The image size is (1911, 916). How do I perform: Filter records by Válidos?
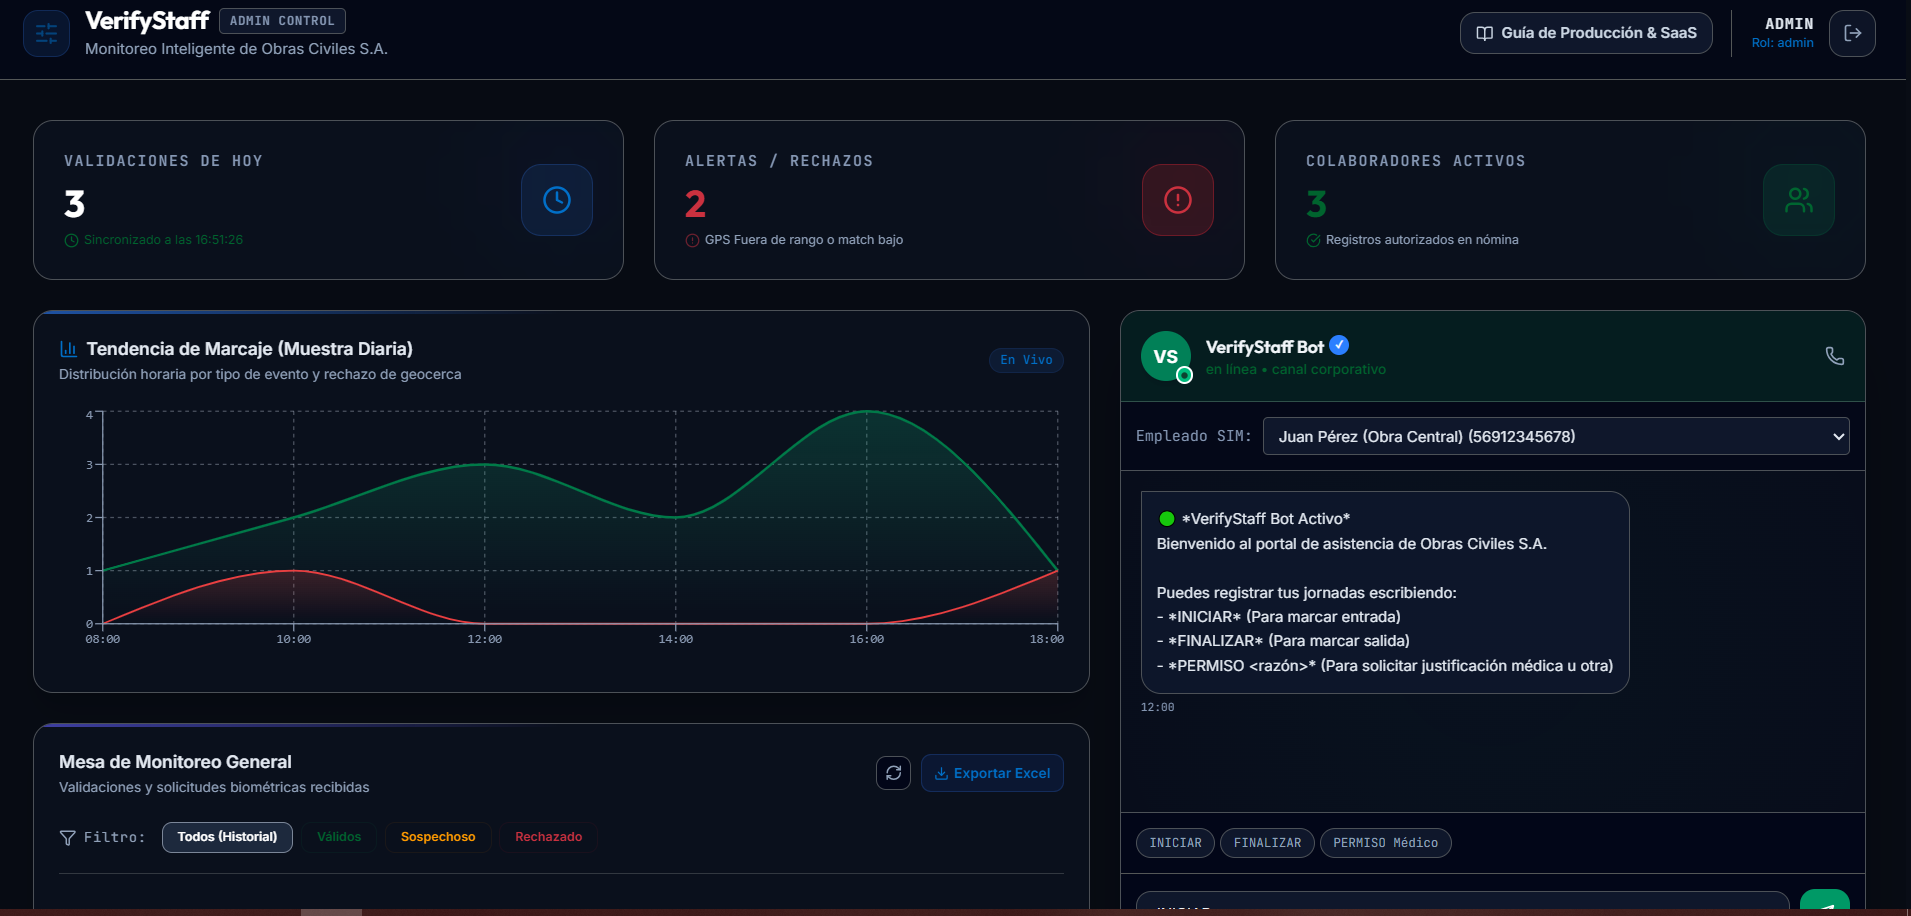tap(339, 837)
